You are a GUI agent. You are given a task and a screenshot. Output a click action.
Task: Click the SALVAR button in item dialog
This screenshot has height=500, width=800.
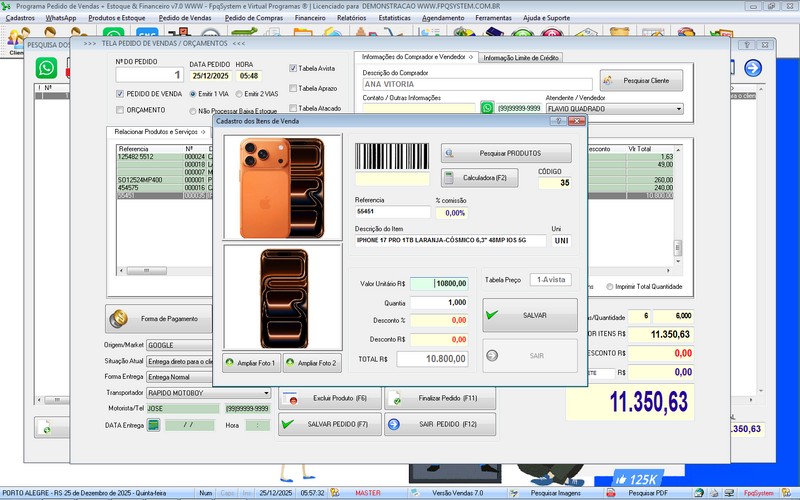pyautogui.click(x=530, y=315)
